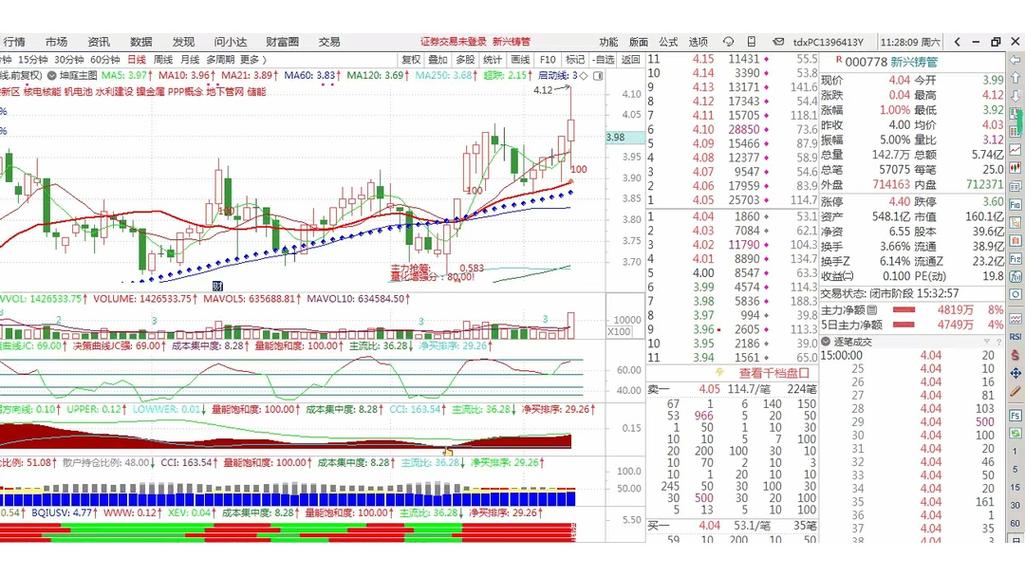This screenshot has height=577, width=1025.
Task: Click the mobile phone icon in title bar
Action: (x=752, y=41)
